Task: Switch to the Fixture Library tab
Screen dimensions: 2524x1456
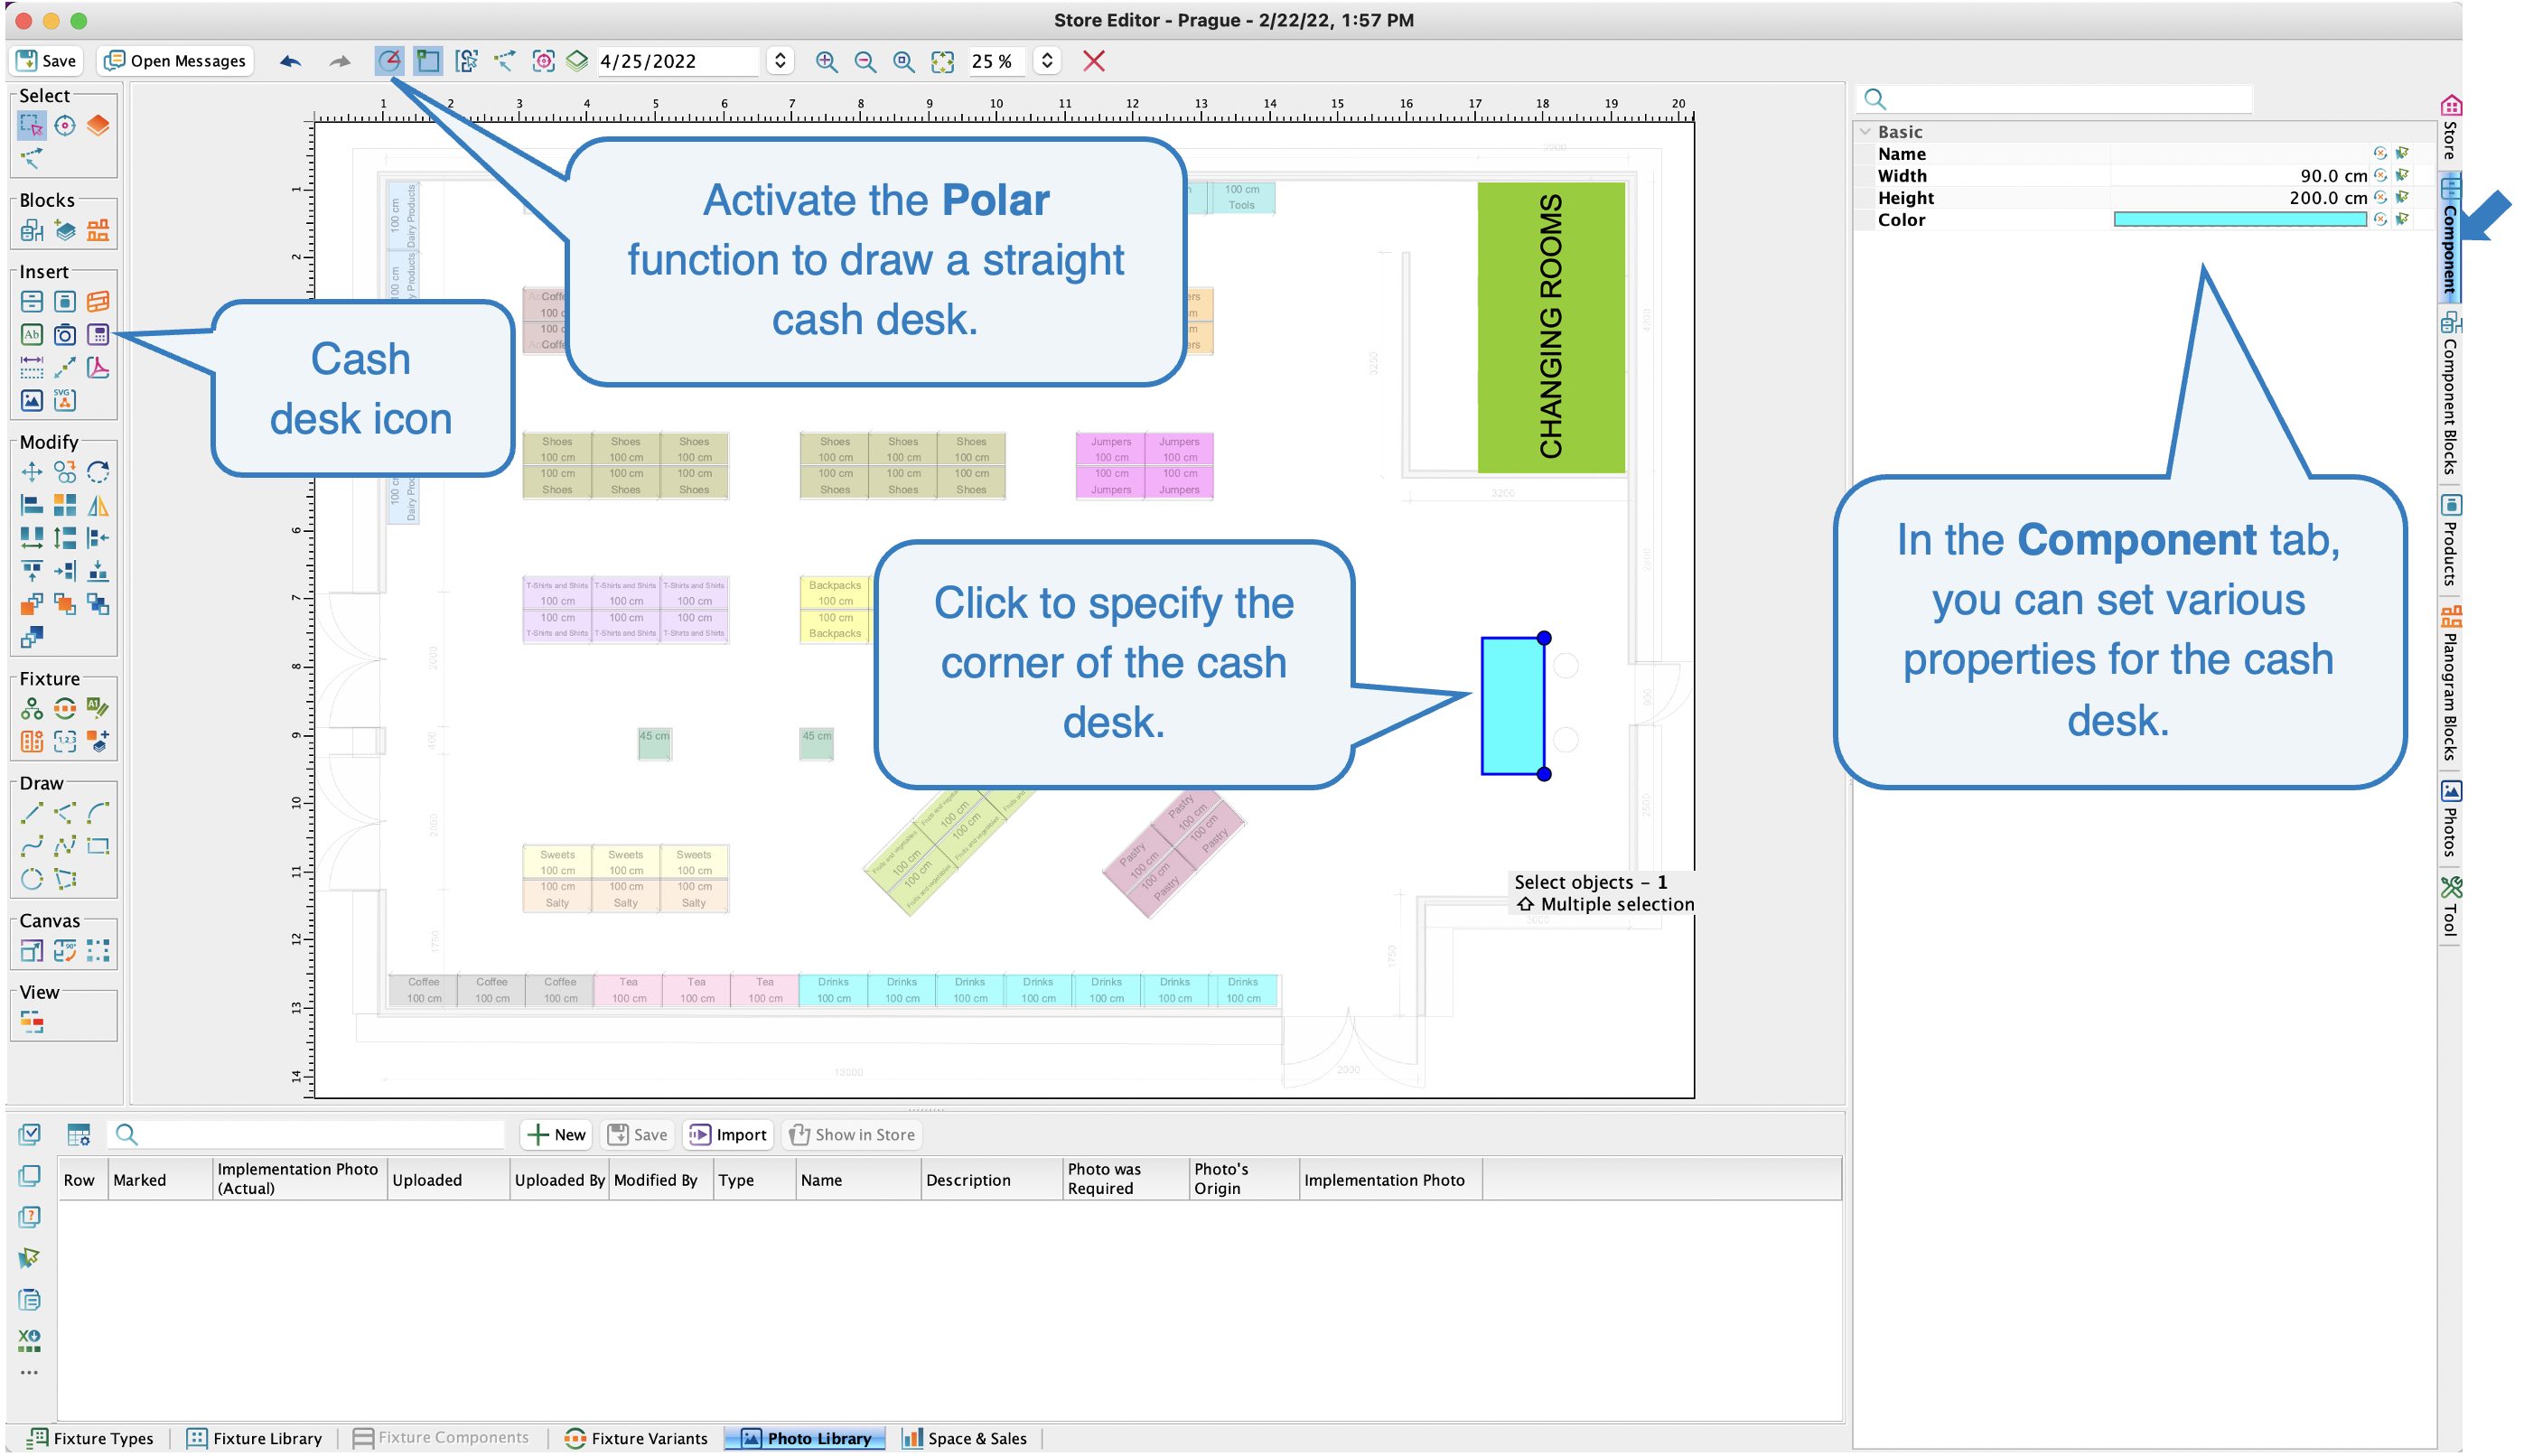Action: pos(255,1438)
